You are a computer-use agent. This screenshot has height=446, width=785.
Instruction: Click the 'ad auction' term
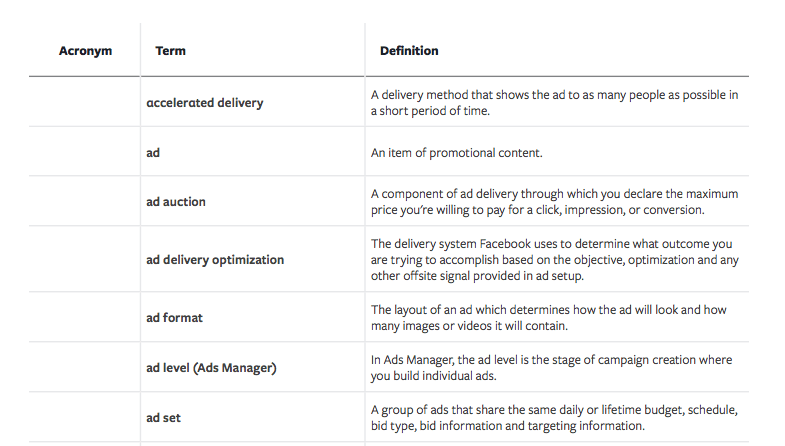pyautogui.click(x=176, y=202)
